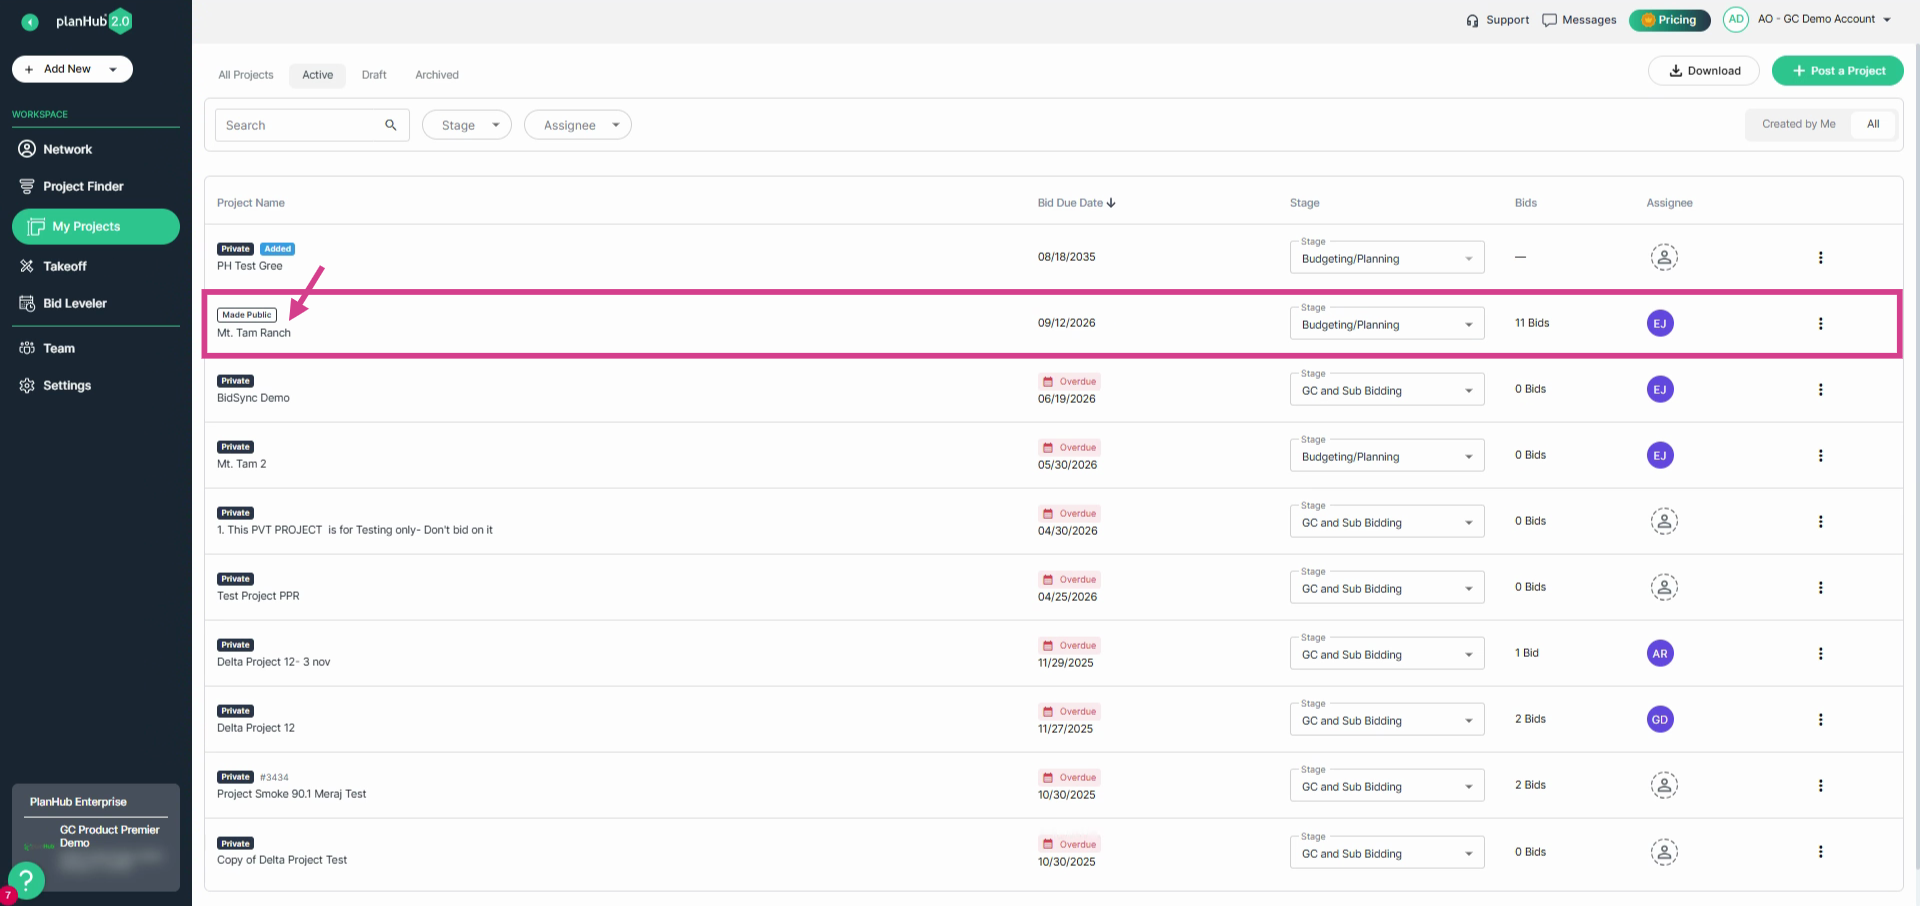Open the Assignee filter dropdown
The width and height of the screenshot is (1920, 906).
[x=578, y=125]
